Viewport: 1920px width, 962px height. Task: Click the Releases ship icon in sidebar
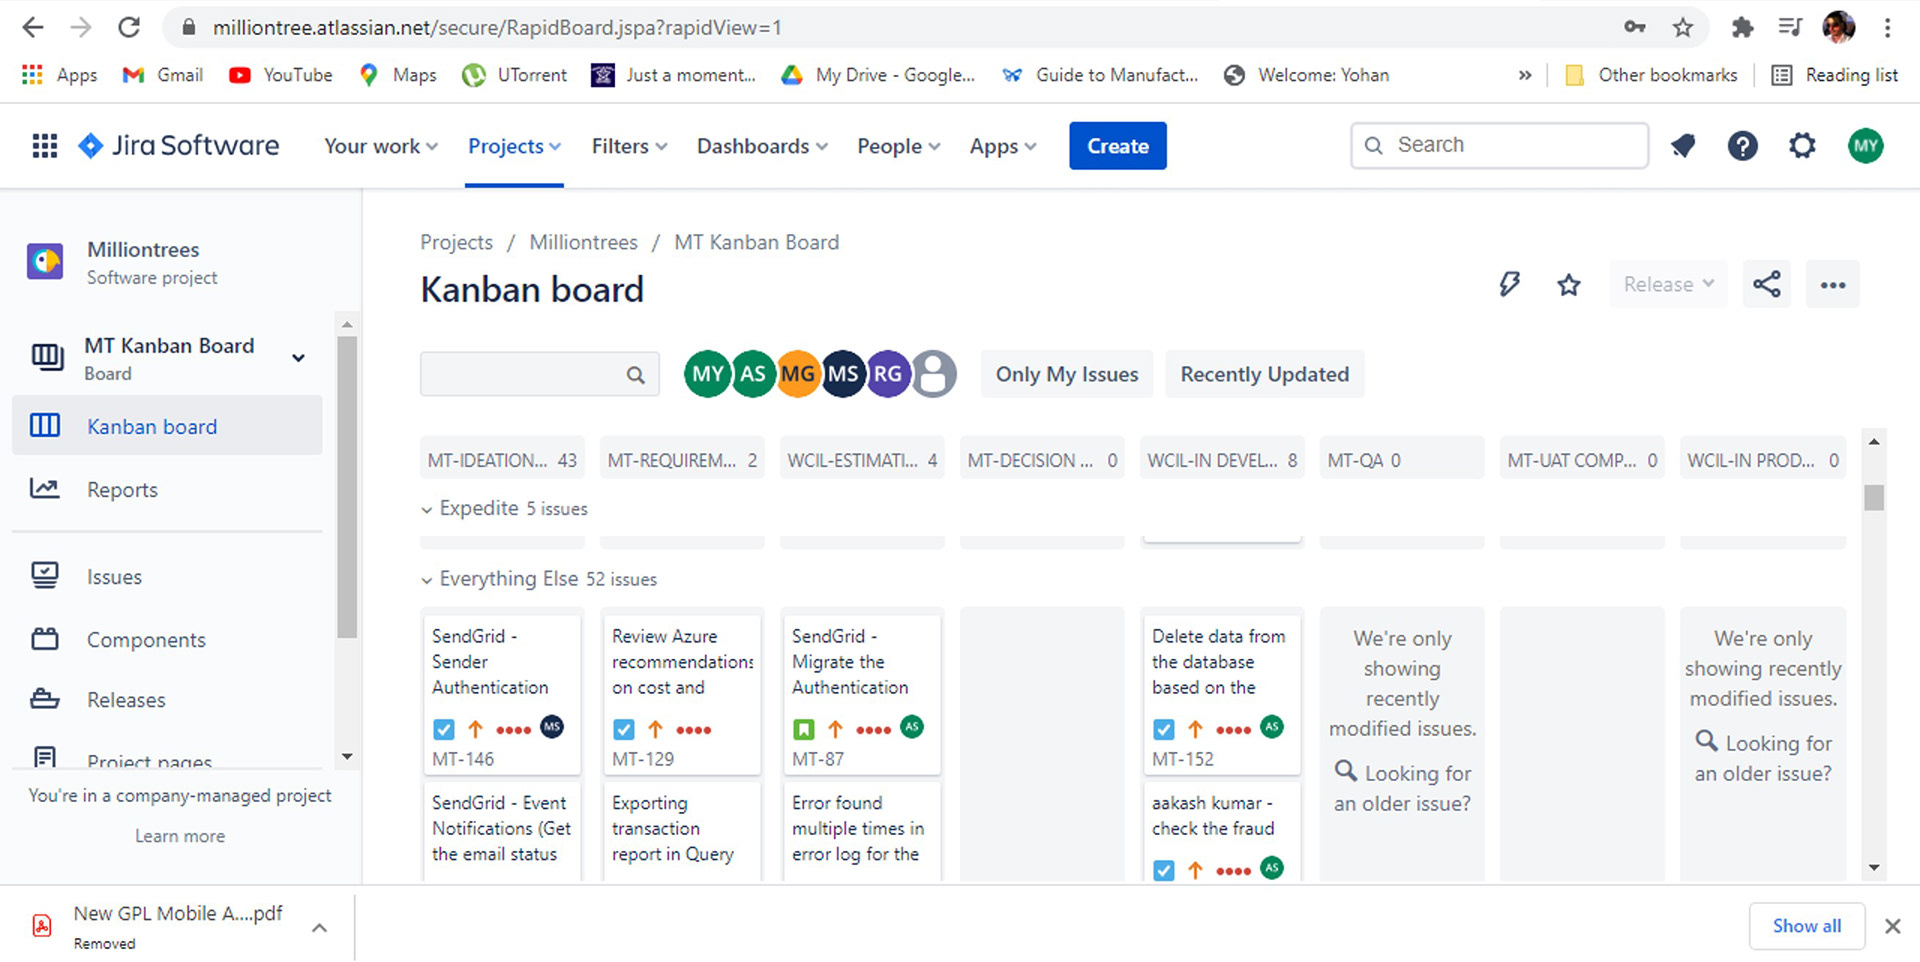45,699
